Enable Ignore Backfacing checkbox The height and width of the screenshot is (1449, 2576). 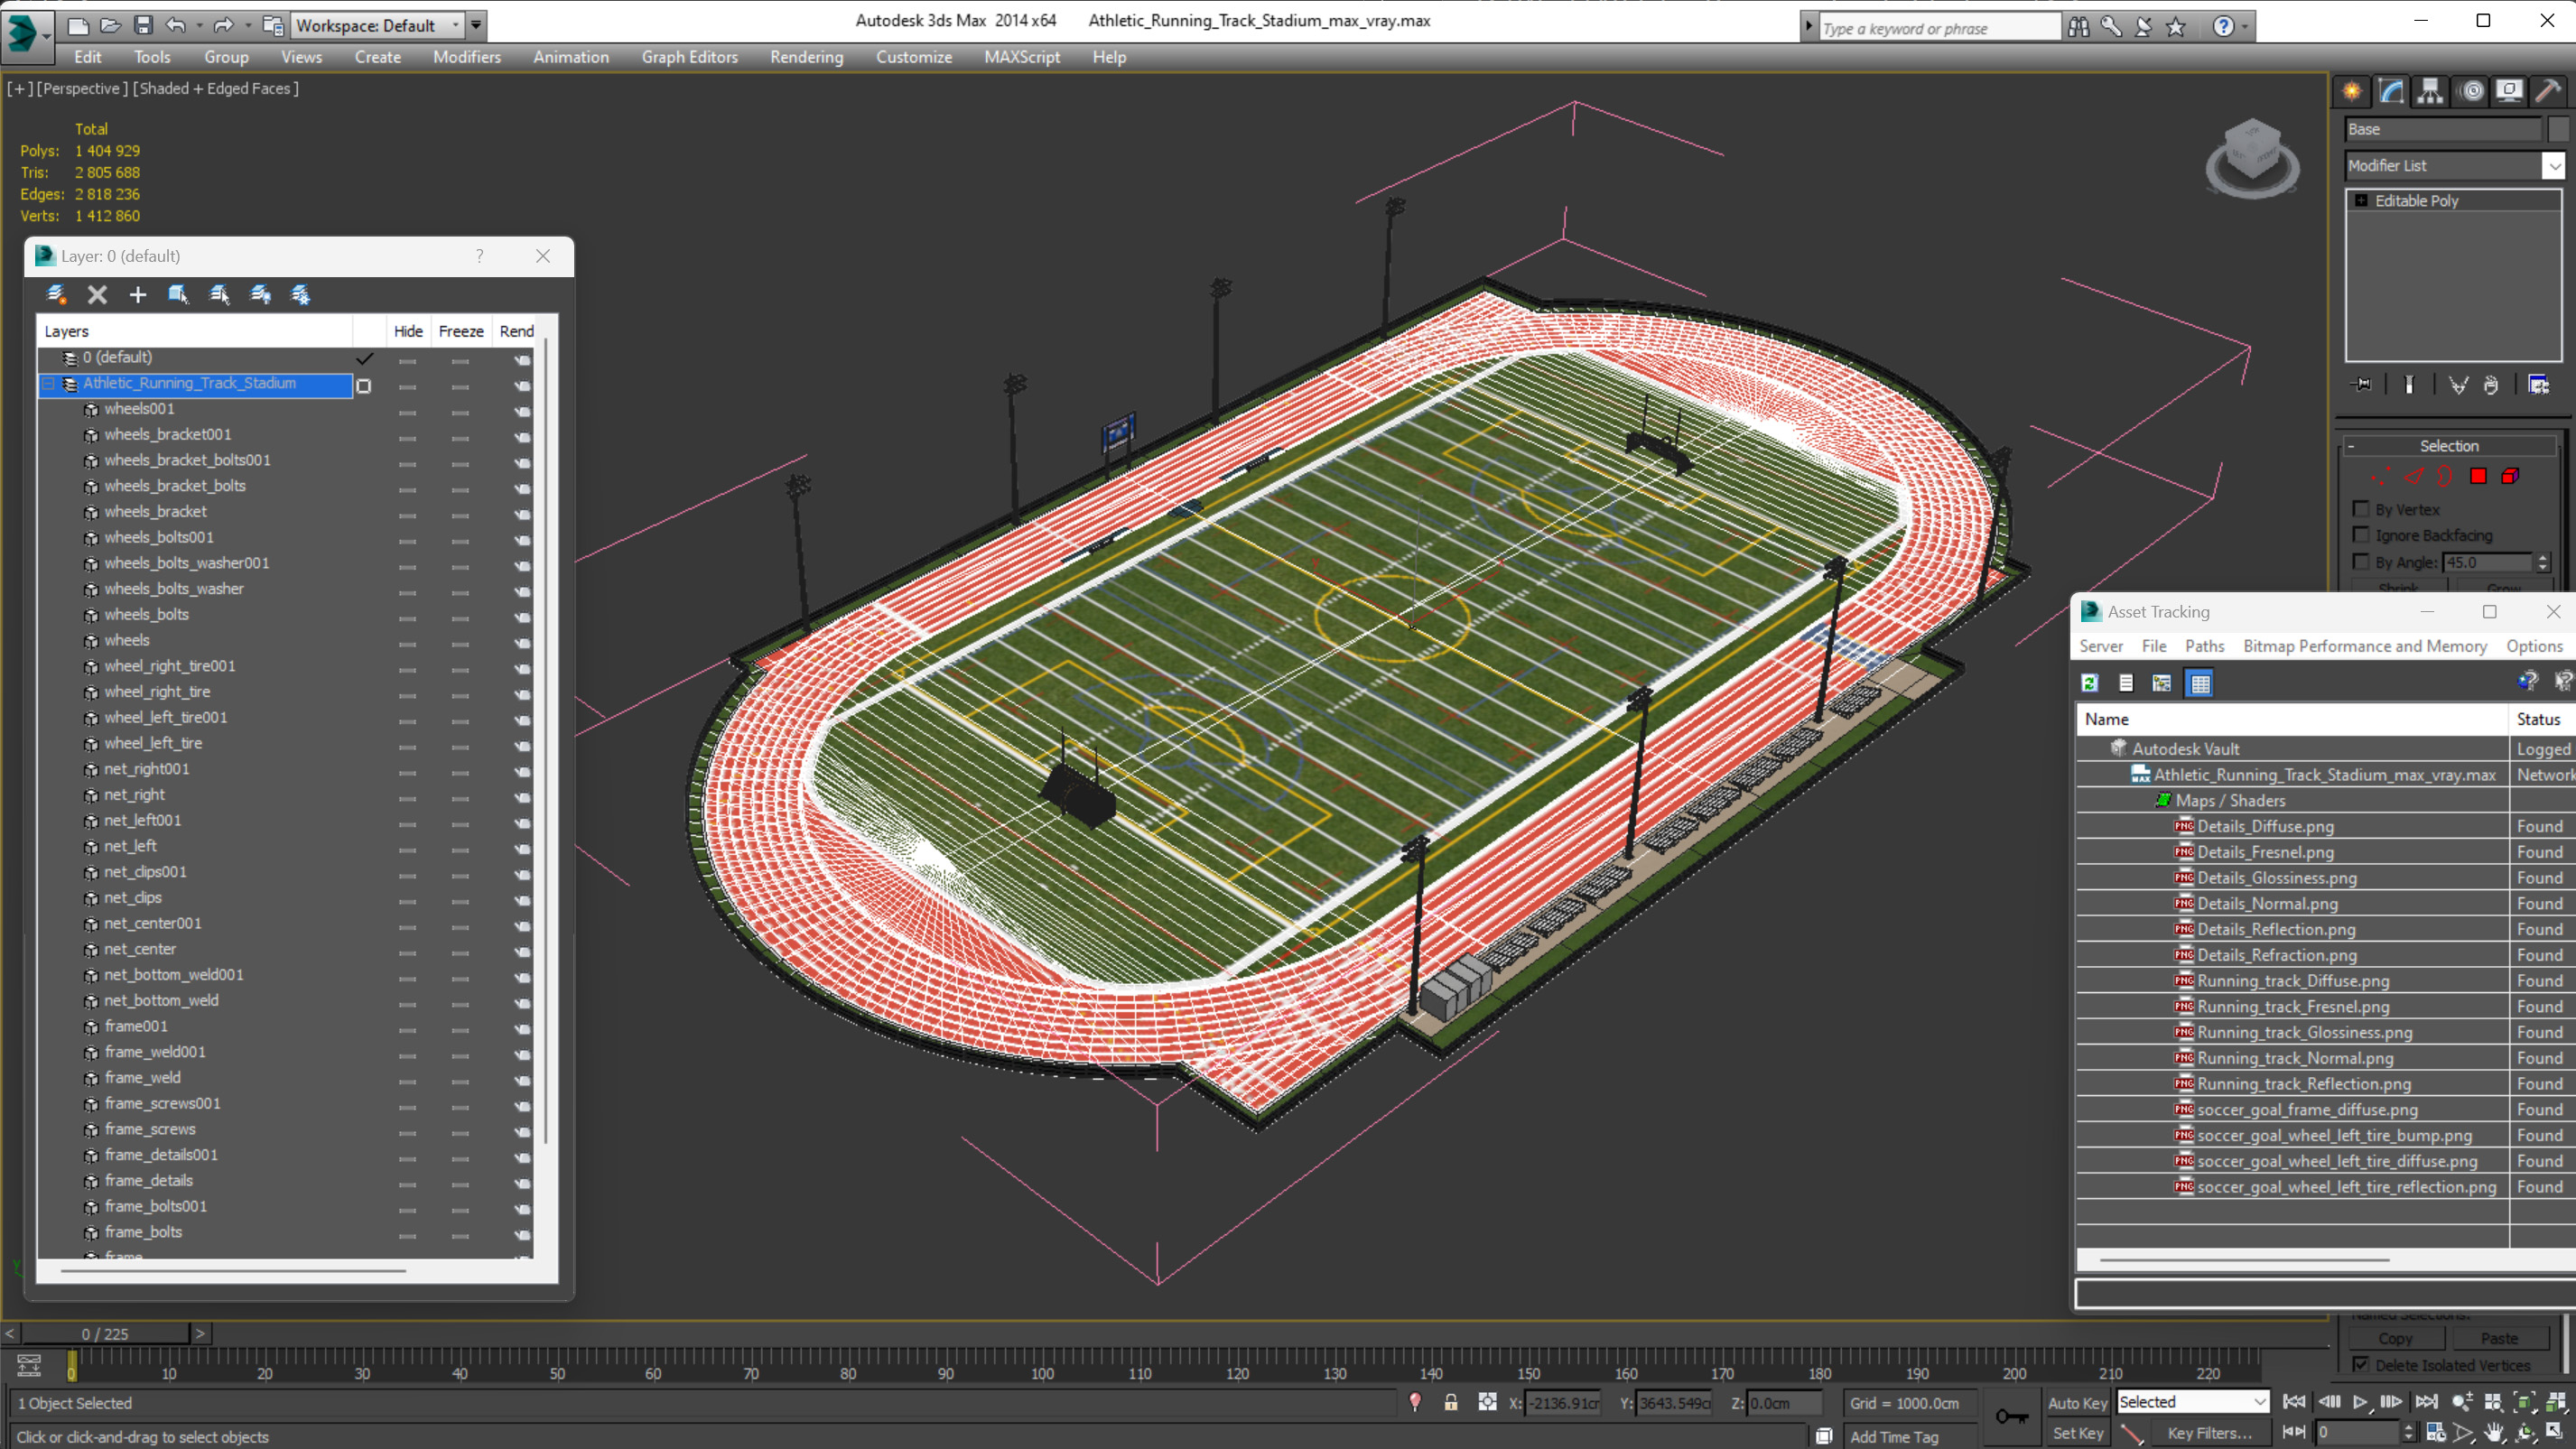click(2362, 535)
